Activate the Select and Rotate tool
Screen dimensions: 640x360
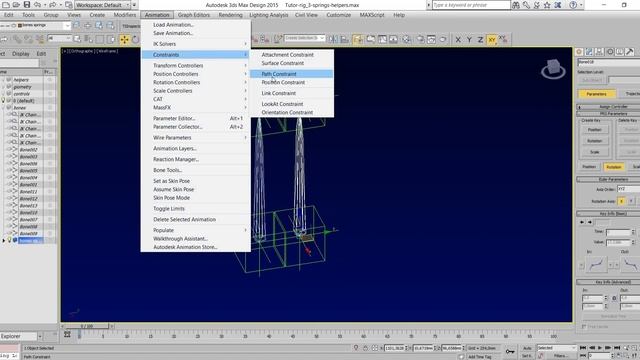[135, 39]
